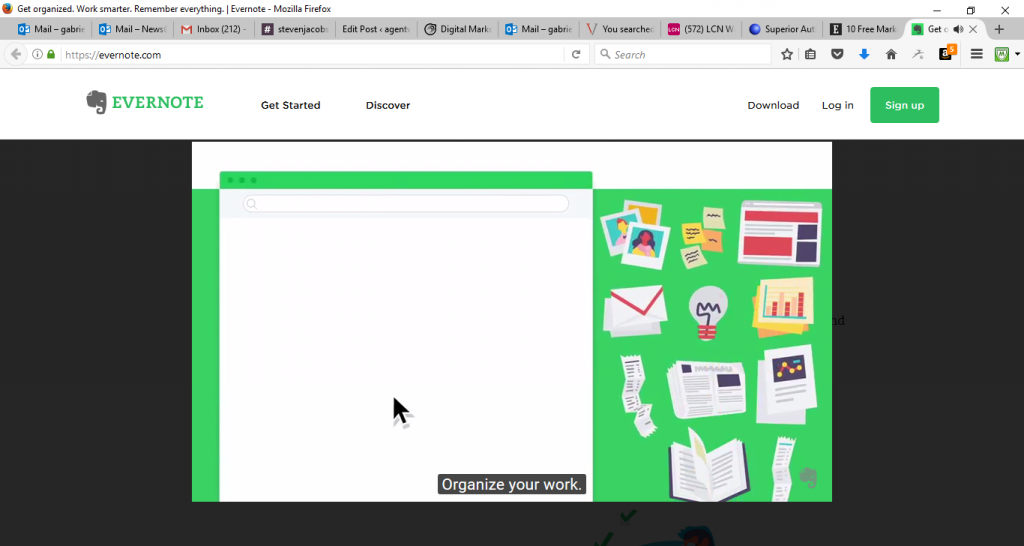Switch to the (572) LCN W tab

pos(701,29)
